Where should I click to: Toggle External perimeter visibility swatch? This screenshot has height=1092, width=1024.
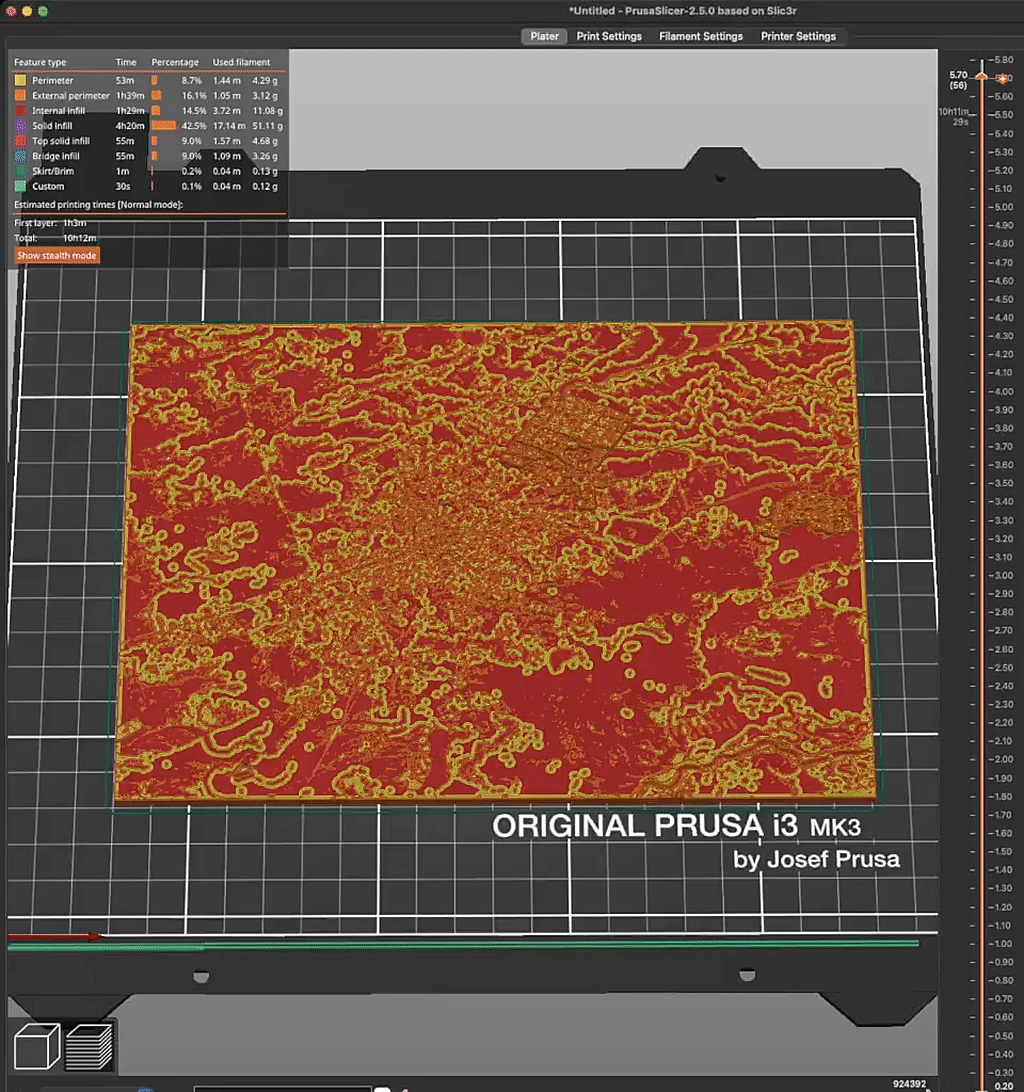20,95
